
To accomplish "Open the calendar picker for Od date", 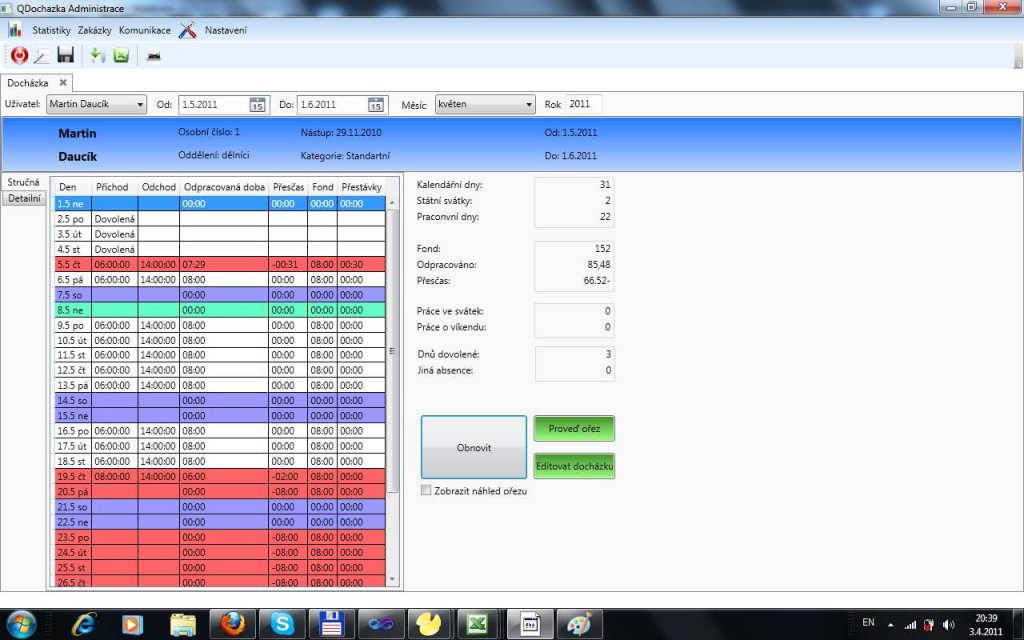I will coord(257,104).
